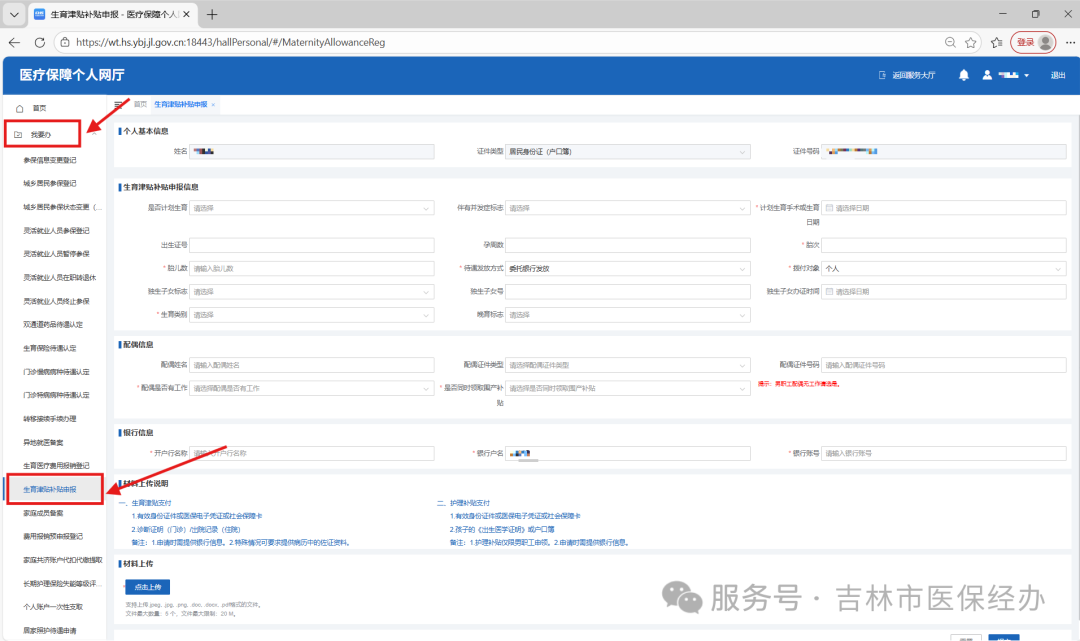Open the 配偶证件类型 dropdown
Viewport: 1080px width, 641px height.
click(x=627, y=365)
